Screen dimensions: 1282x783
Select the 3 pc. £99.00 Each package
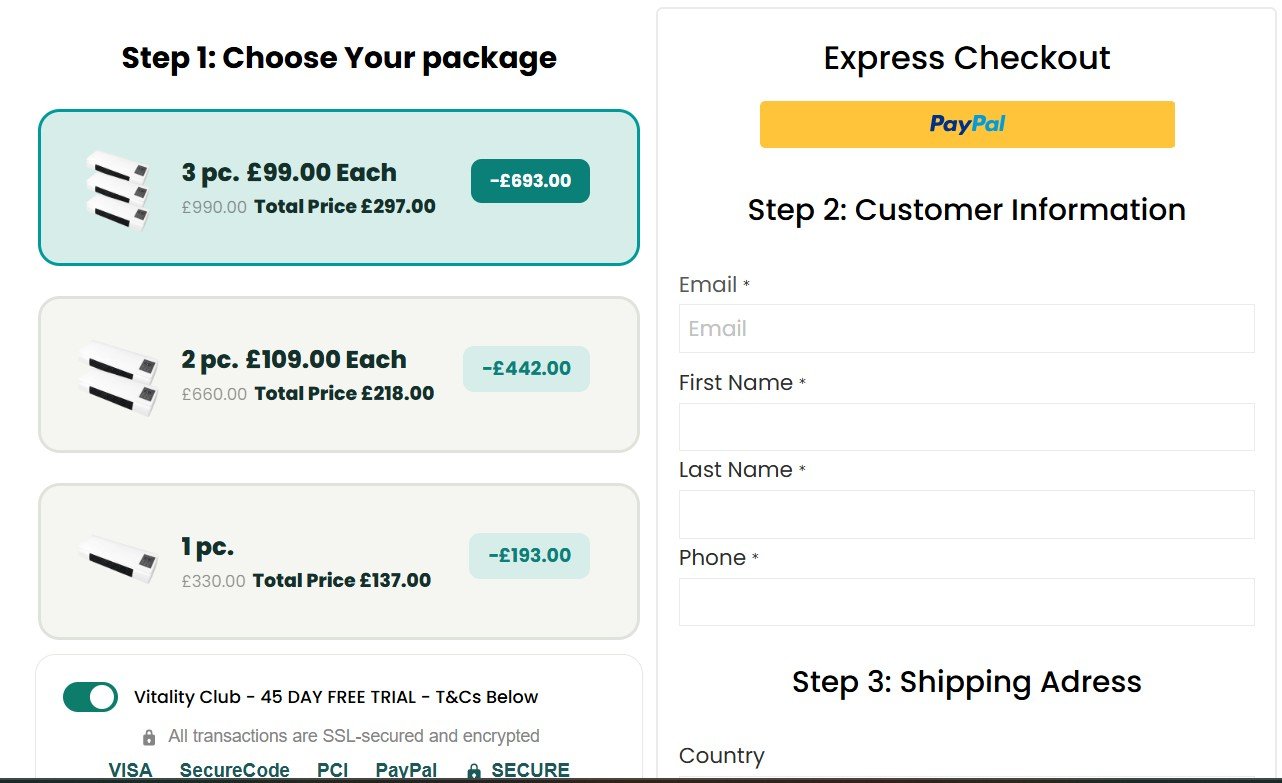click(338, 187)
